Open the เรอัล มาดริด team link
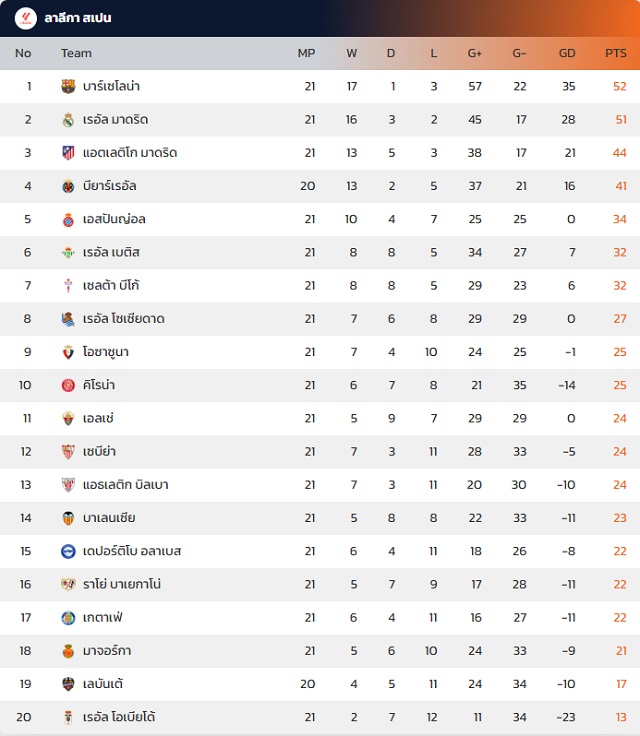 [115, 120]
